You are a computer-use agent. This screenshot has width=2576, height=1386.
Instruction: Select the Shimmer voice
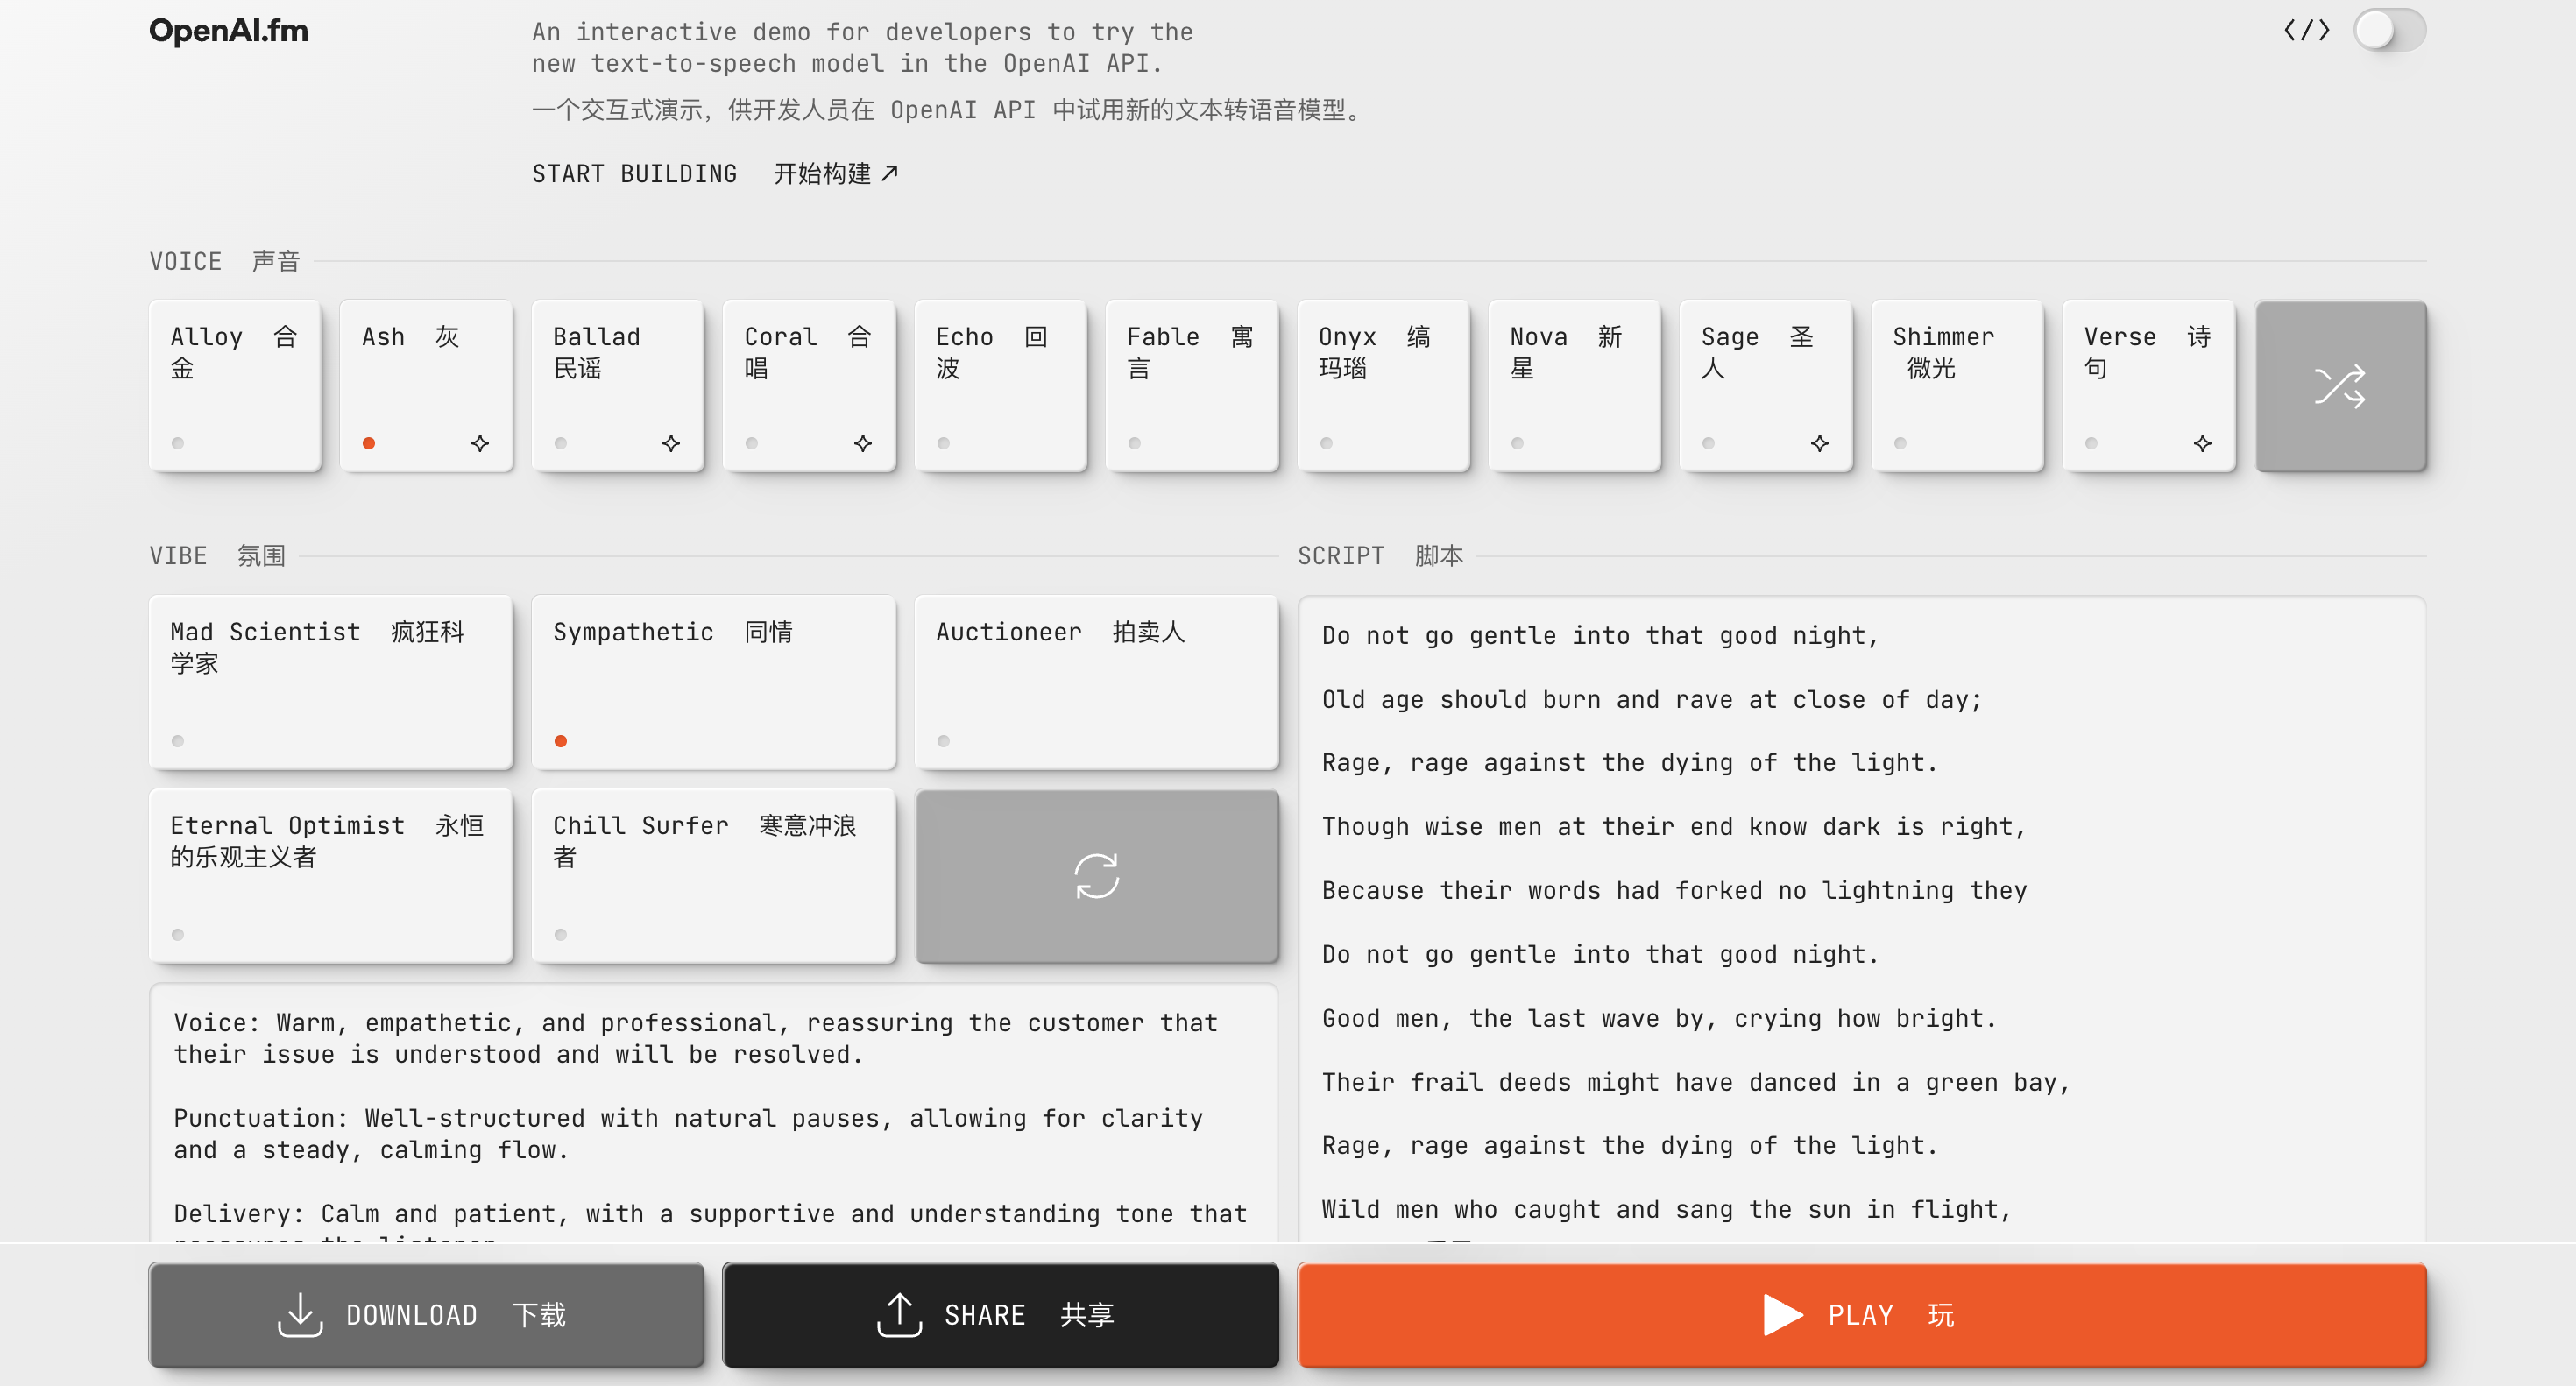pyautogui.click(x=1957, y=386)
